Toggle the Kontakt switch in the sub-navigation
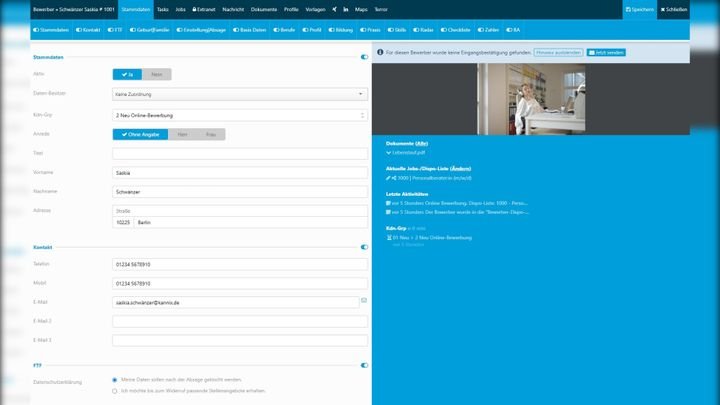This screenshot has width=720, height=405. [x=79, y=30]
